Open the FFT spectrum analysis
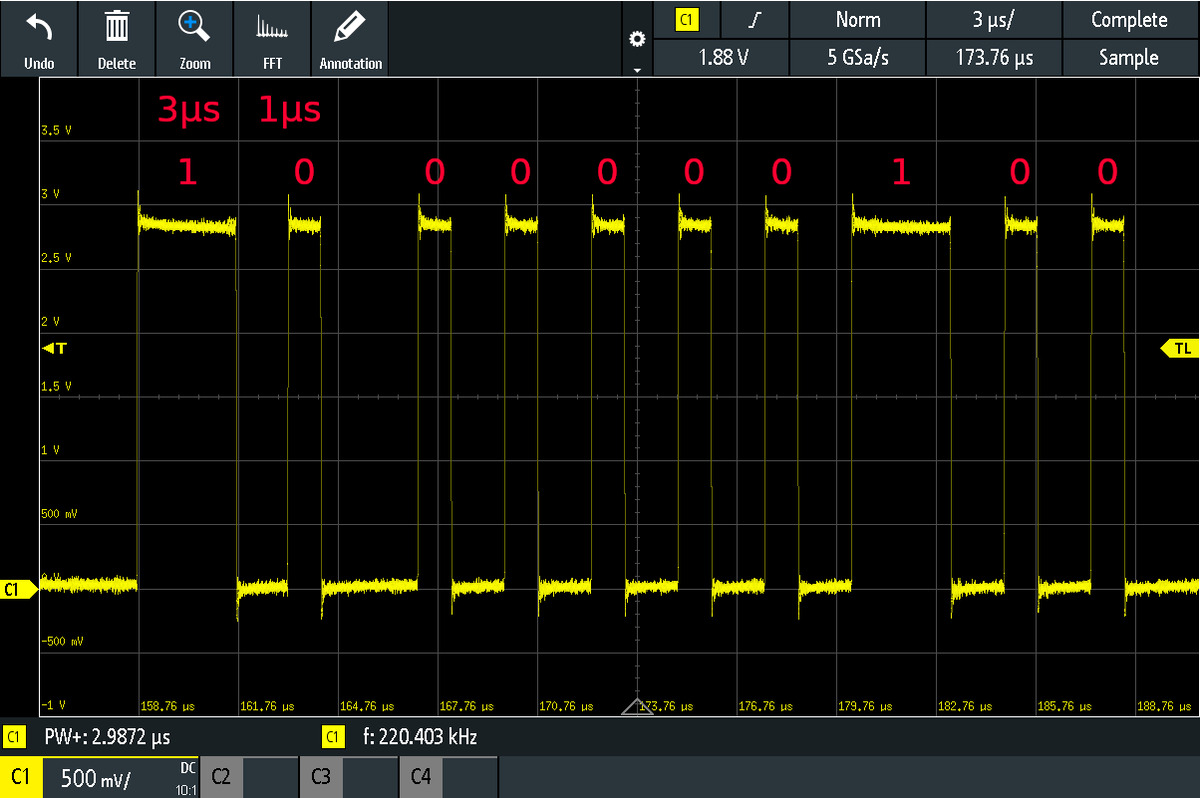 click(x=272, y=28)
